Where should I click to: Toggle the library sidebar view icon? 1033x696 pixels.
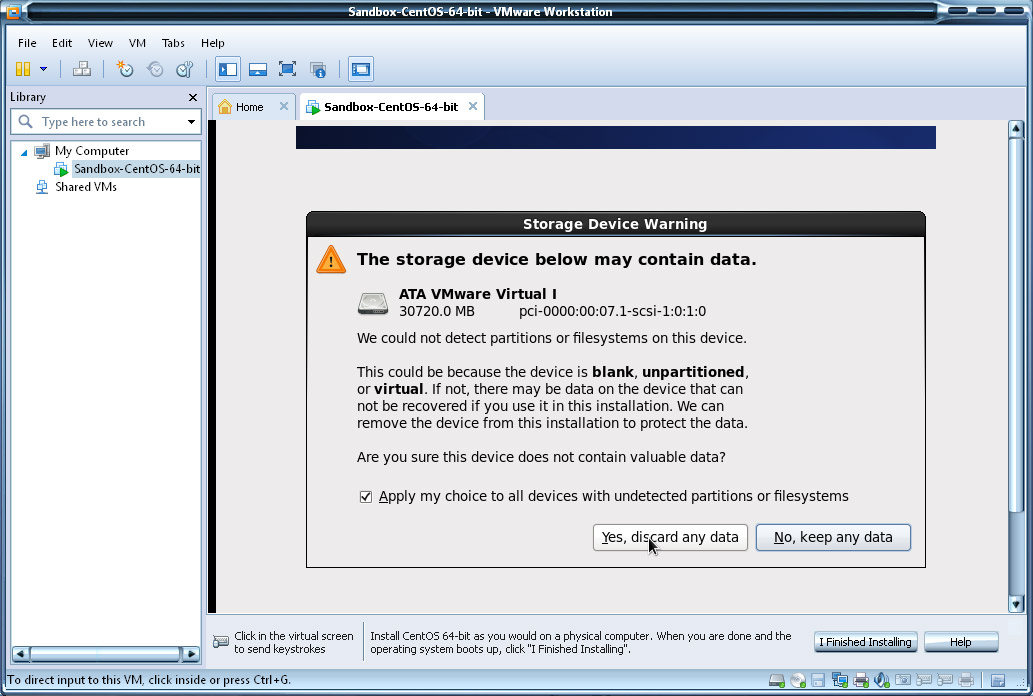point(228,69)
